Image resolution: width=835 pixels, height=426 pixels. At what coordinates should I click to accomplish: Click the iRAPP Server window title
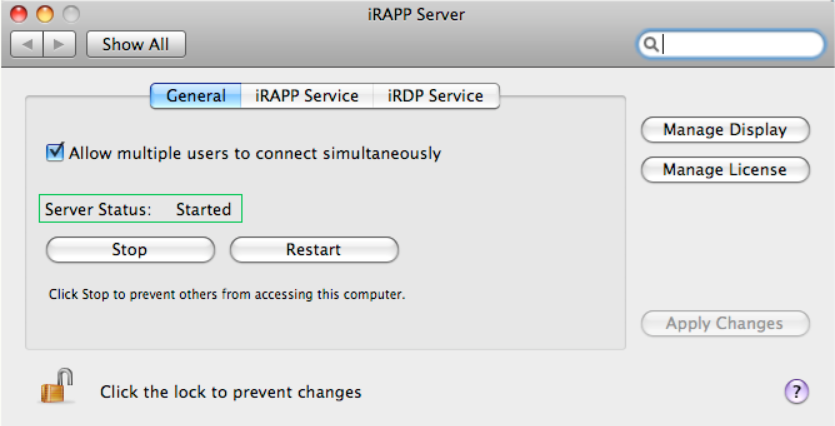tap(416, 14)
